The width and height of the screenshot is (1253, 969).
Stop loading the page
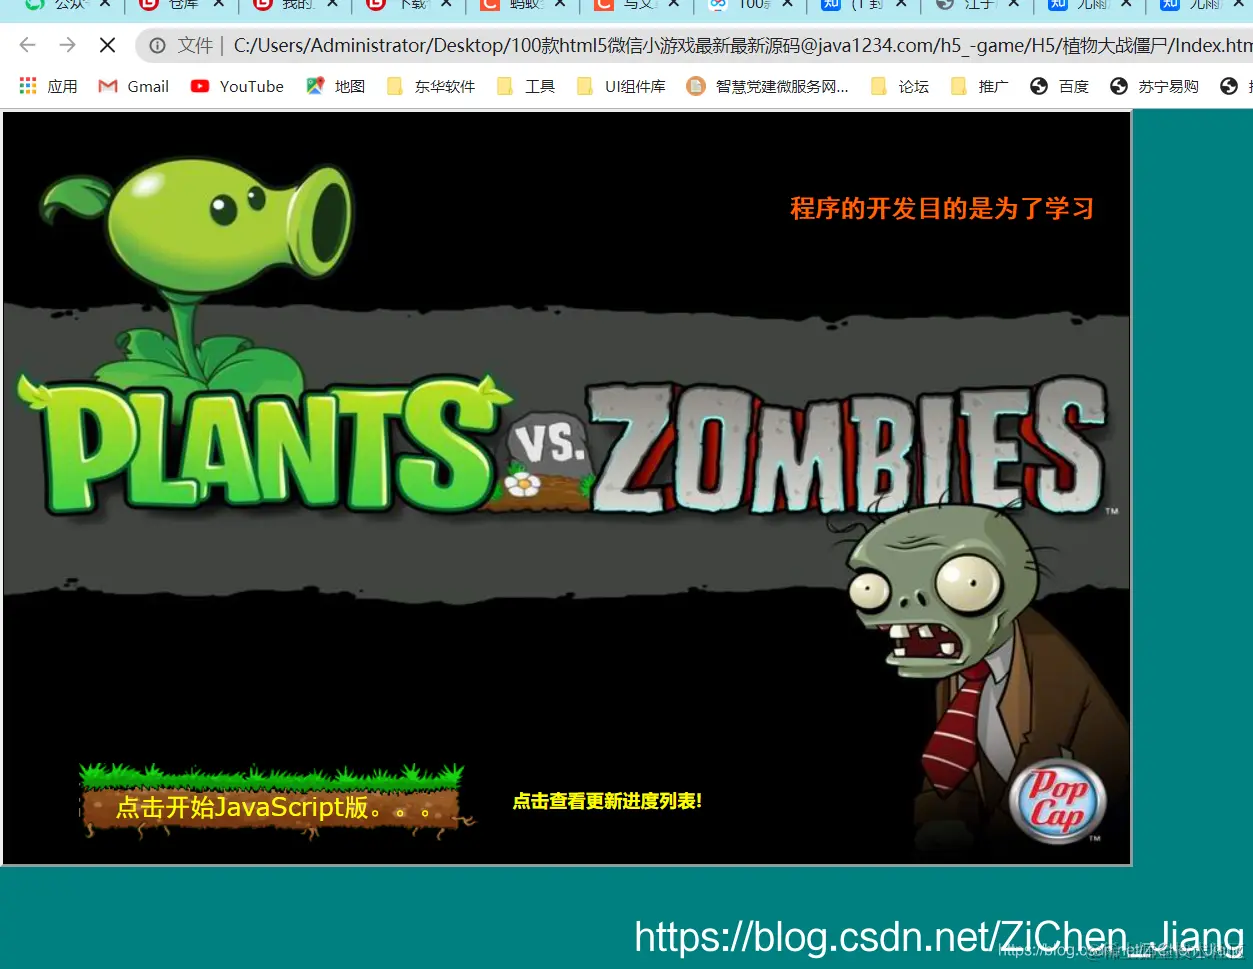click(107, 45)
